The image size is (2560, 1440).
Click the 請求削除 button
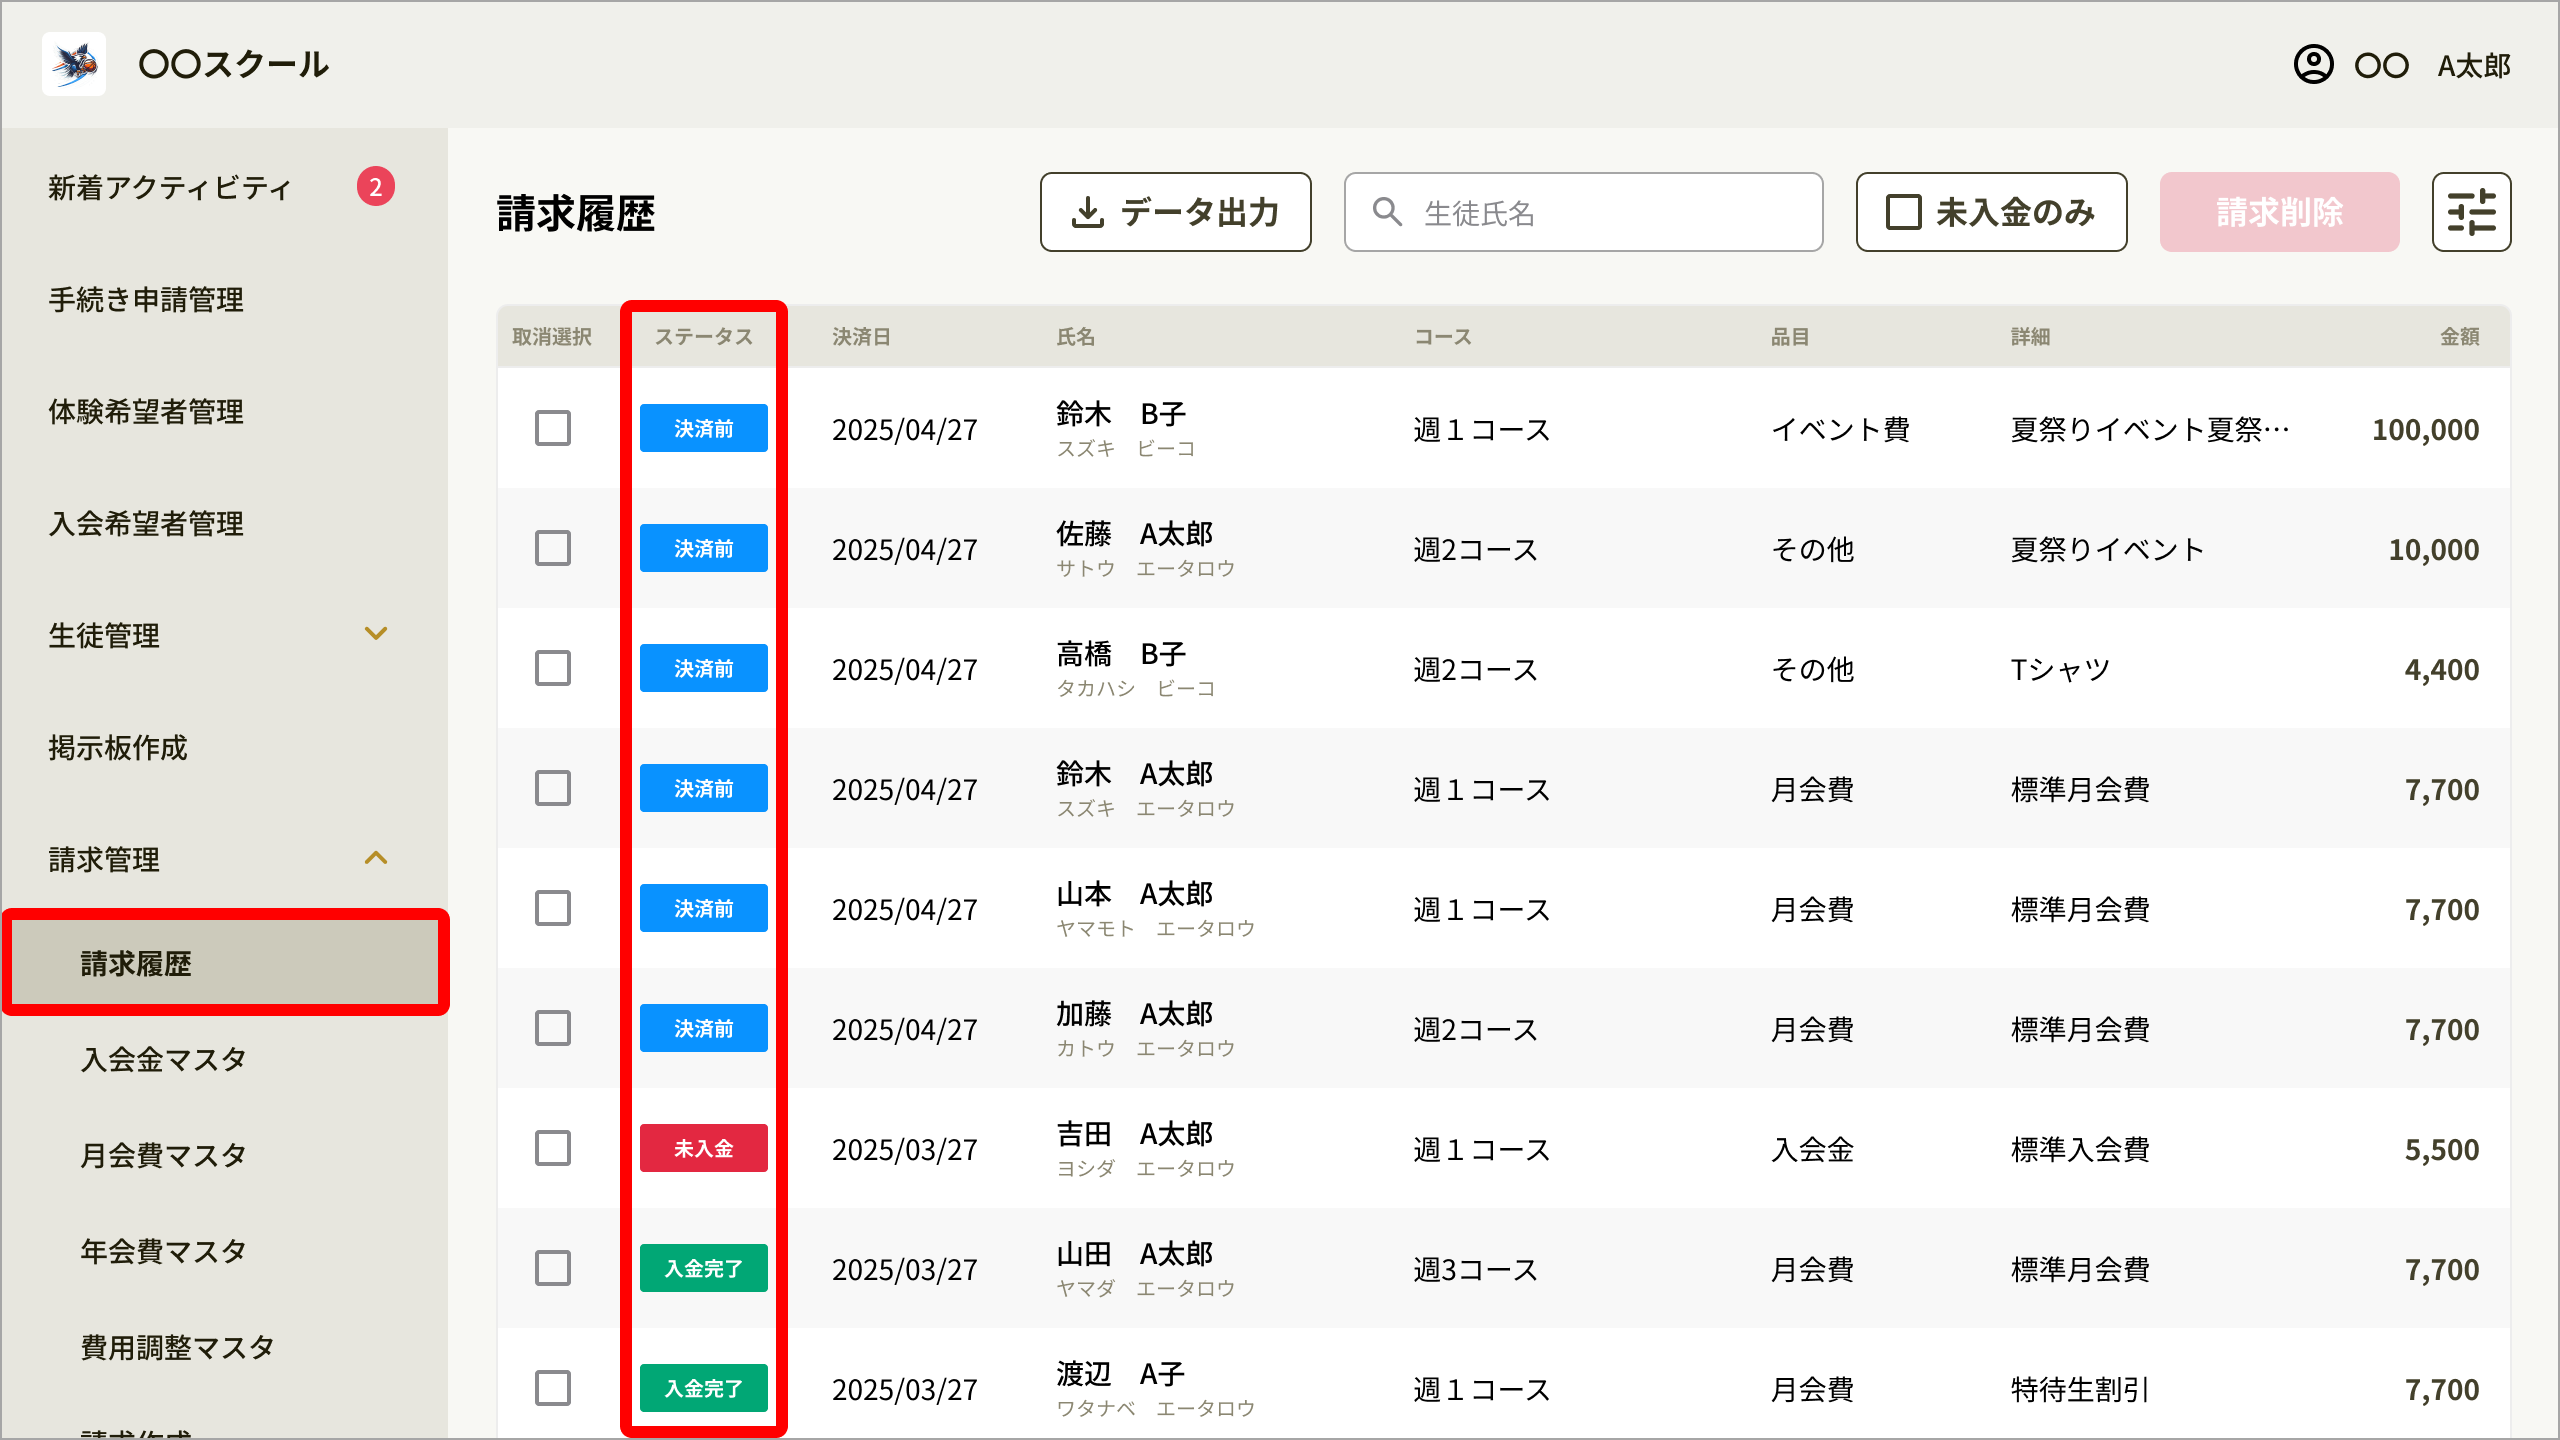click(x=2280, y=212)
